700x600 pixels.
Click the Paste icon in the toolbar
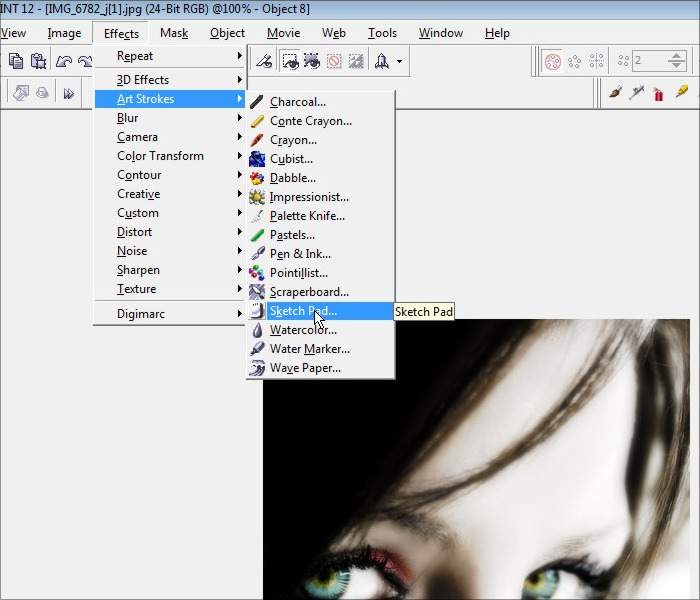pyautogui.click(x=39, y=61)
